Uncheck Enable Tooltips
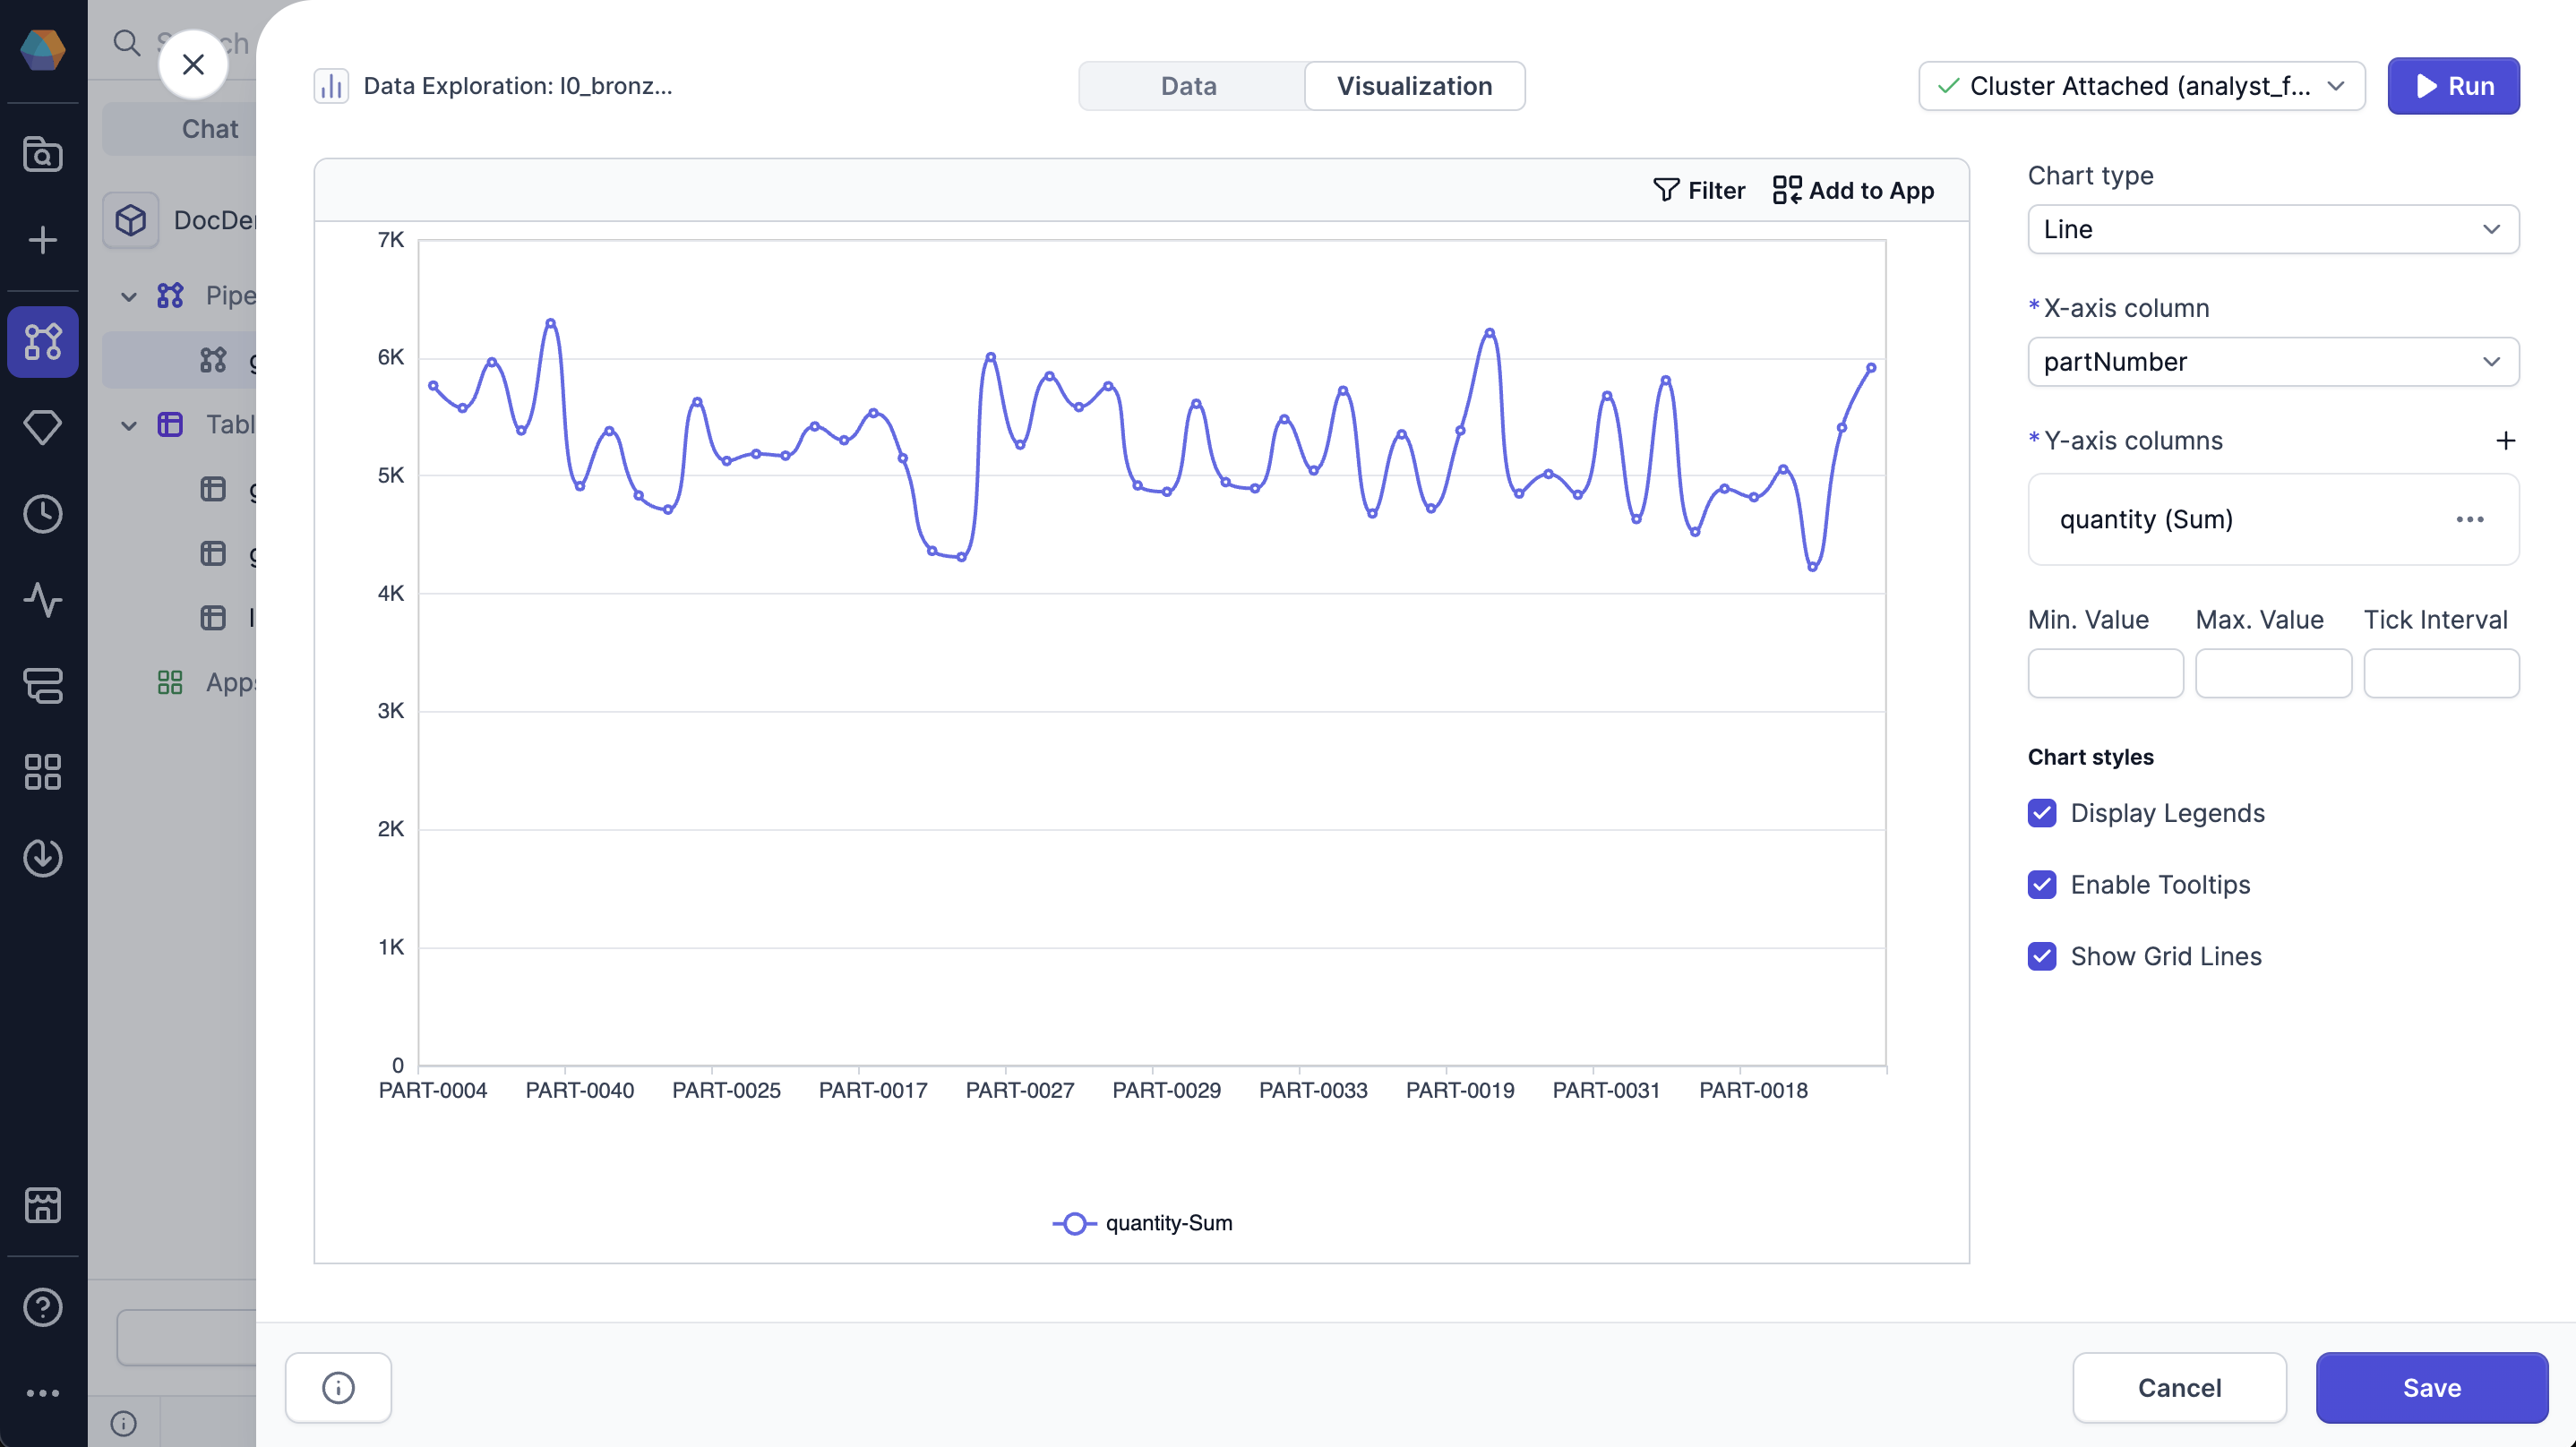Screen dimensions: 2576x1447 (2042, 884)
